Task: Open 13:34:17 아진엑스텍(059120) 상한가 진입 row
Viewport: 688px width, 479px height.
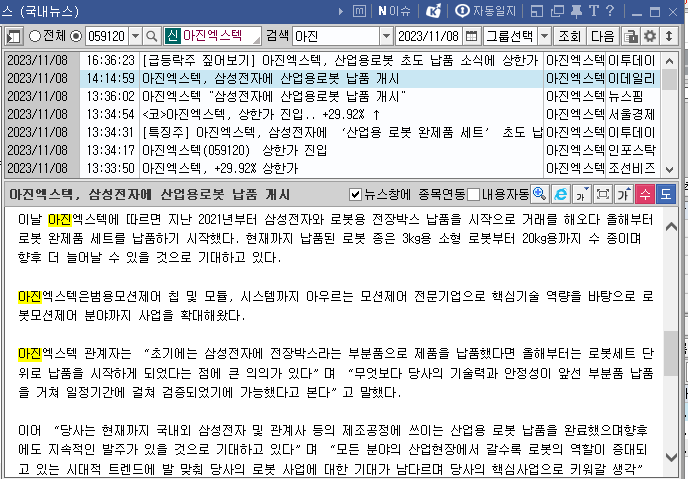Action: (x=332, y=150)
